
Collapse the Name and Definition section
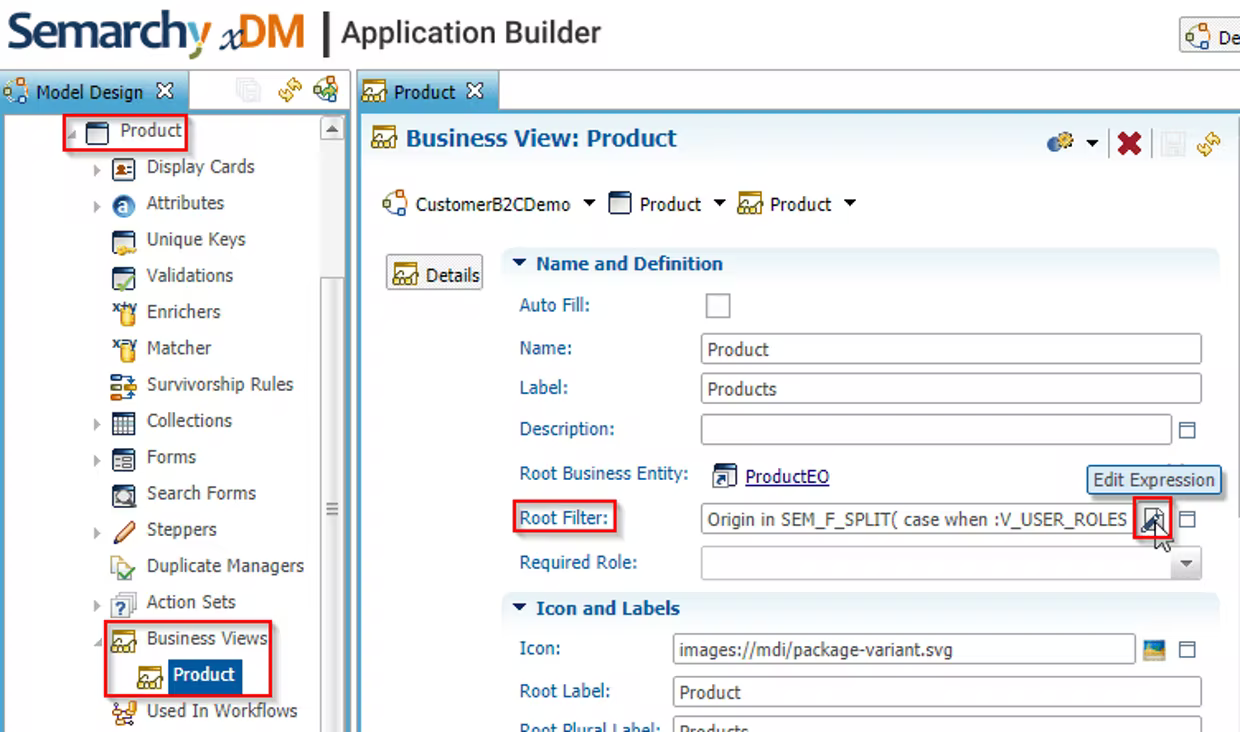[x=519, y=264]
